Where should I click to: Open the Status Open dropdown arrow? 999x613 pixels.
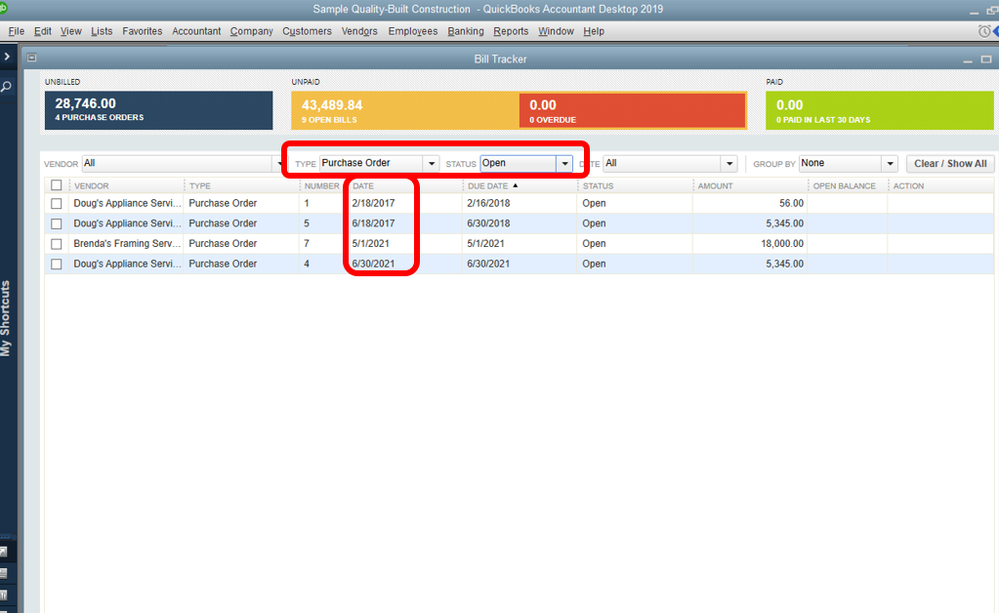click(x=564, y=164)
